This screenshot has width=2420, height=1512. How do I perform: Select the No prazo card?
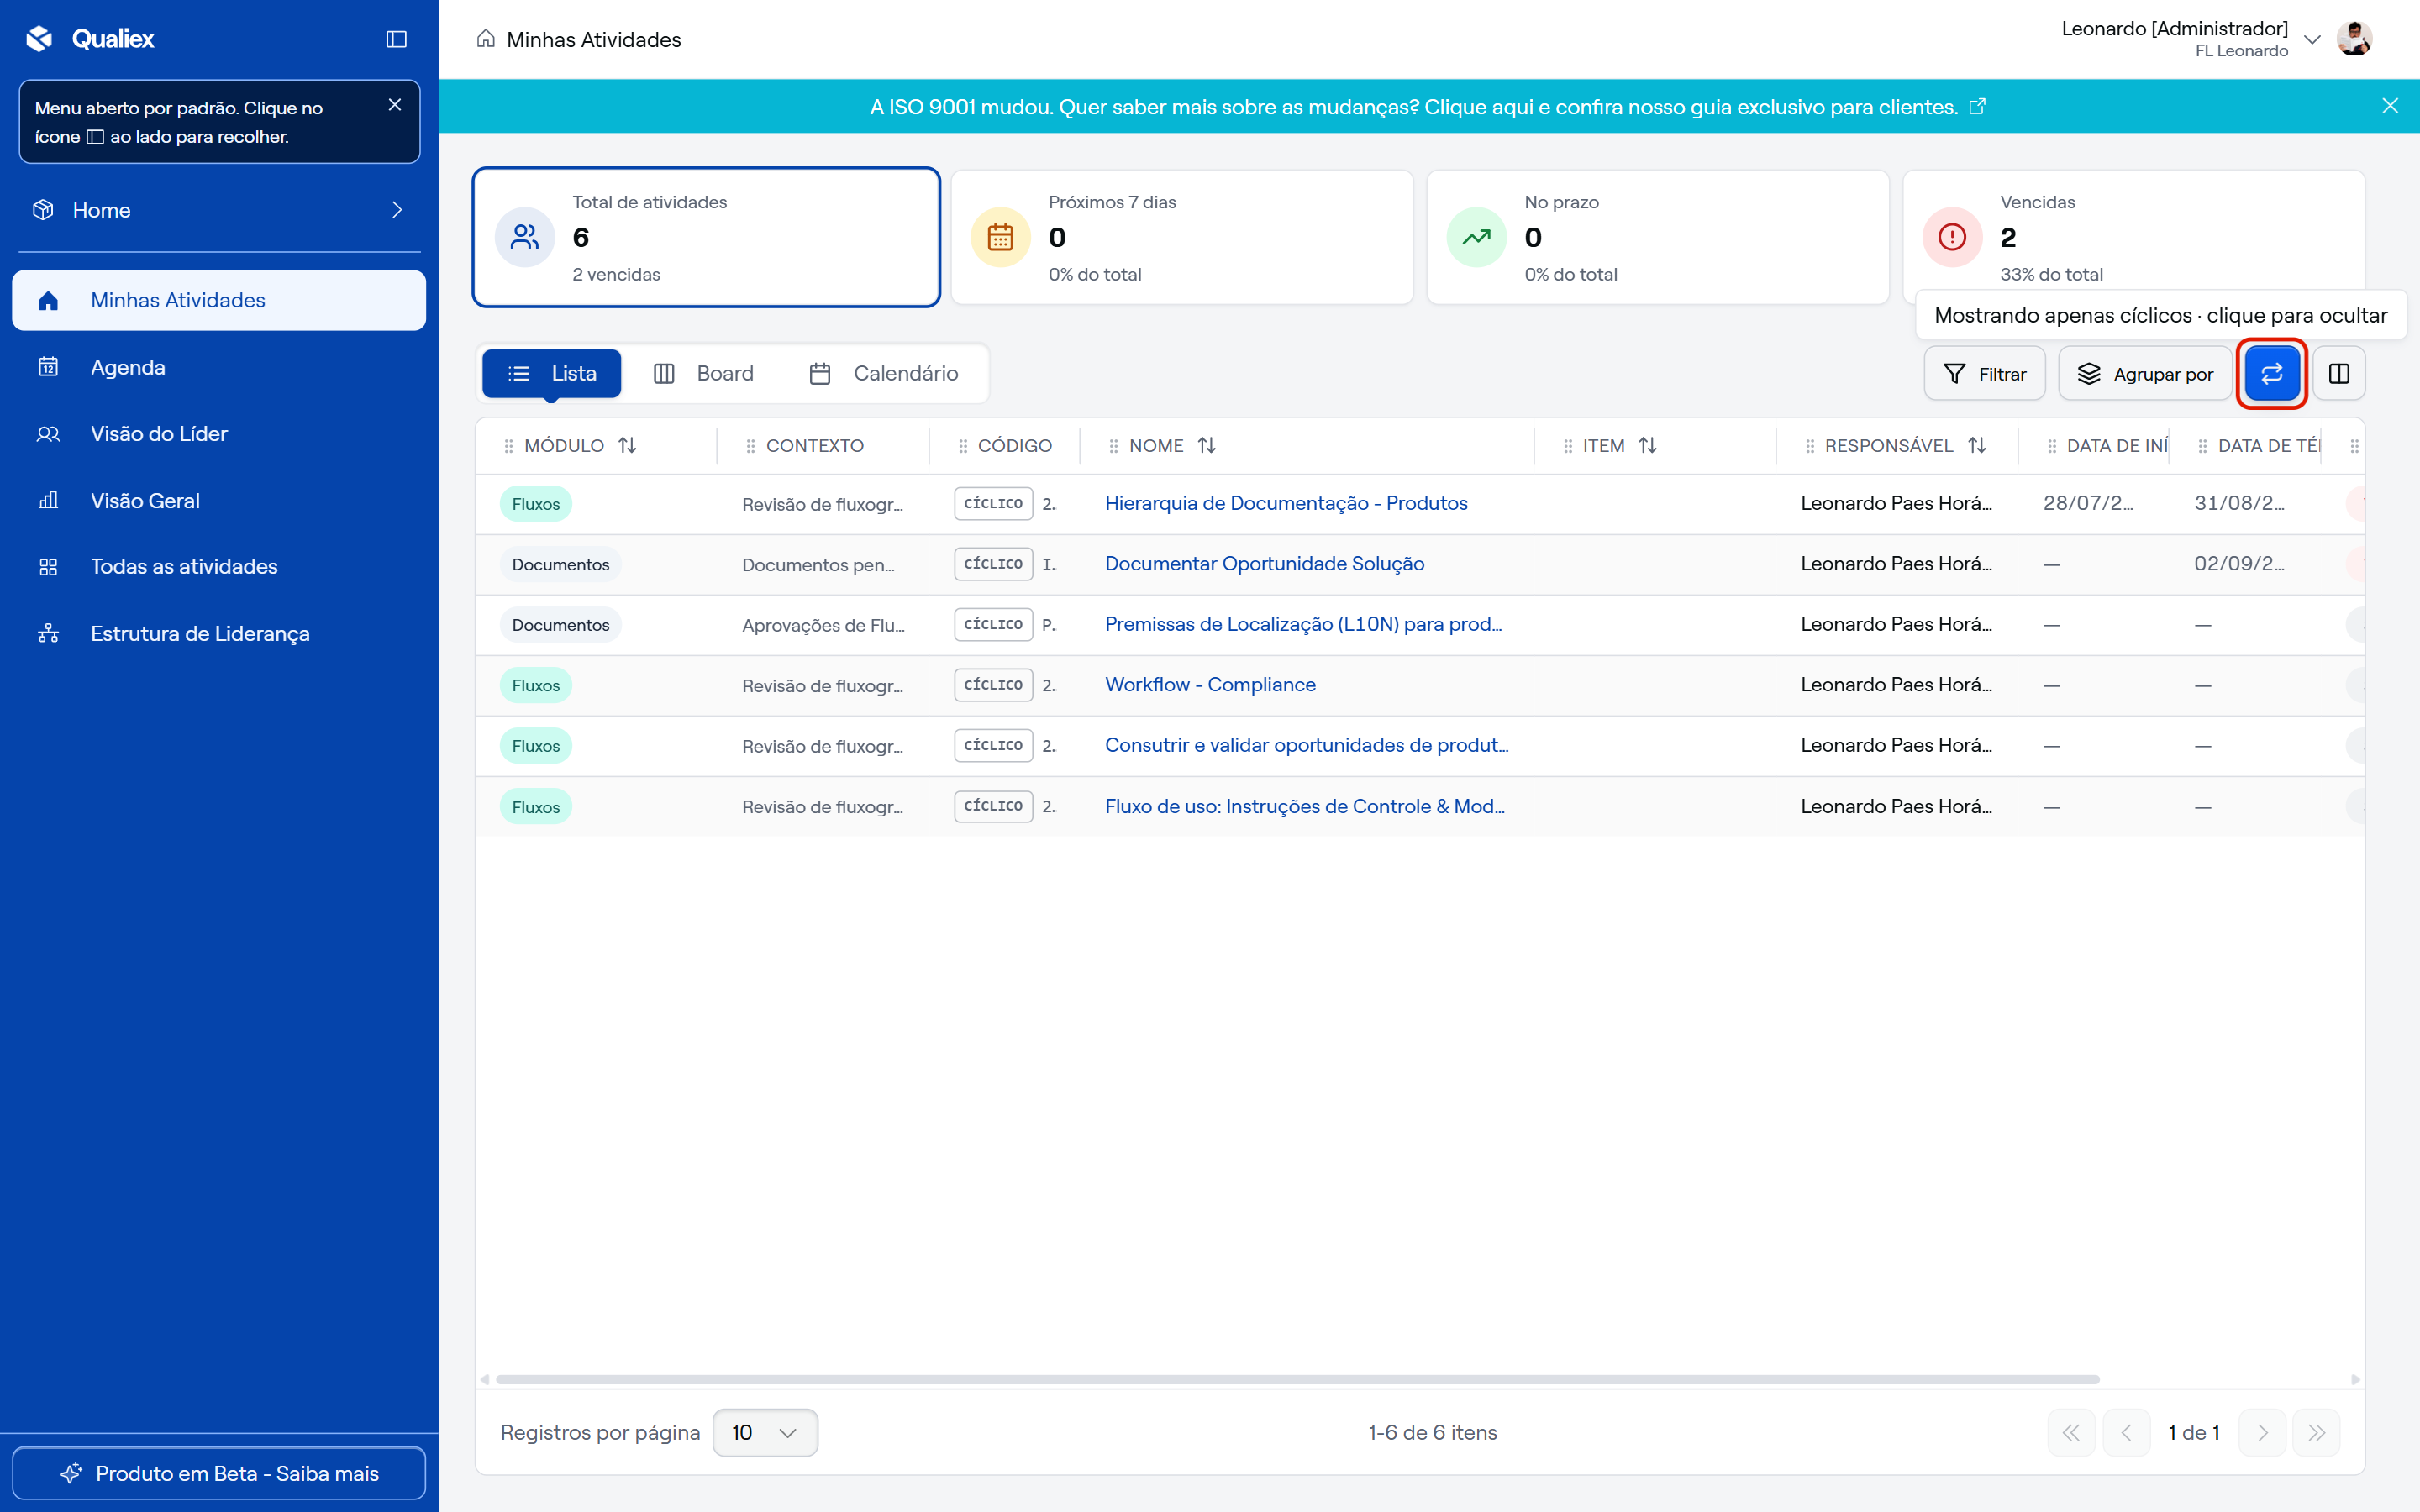pos(1658,238)
